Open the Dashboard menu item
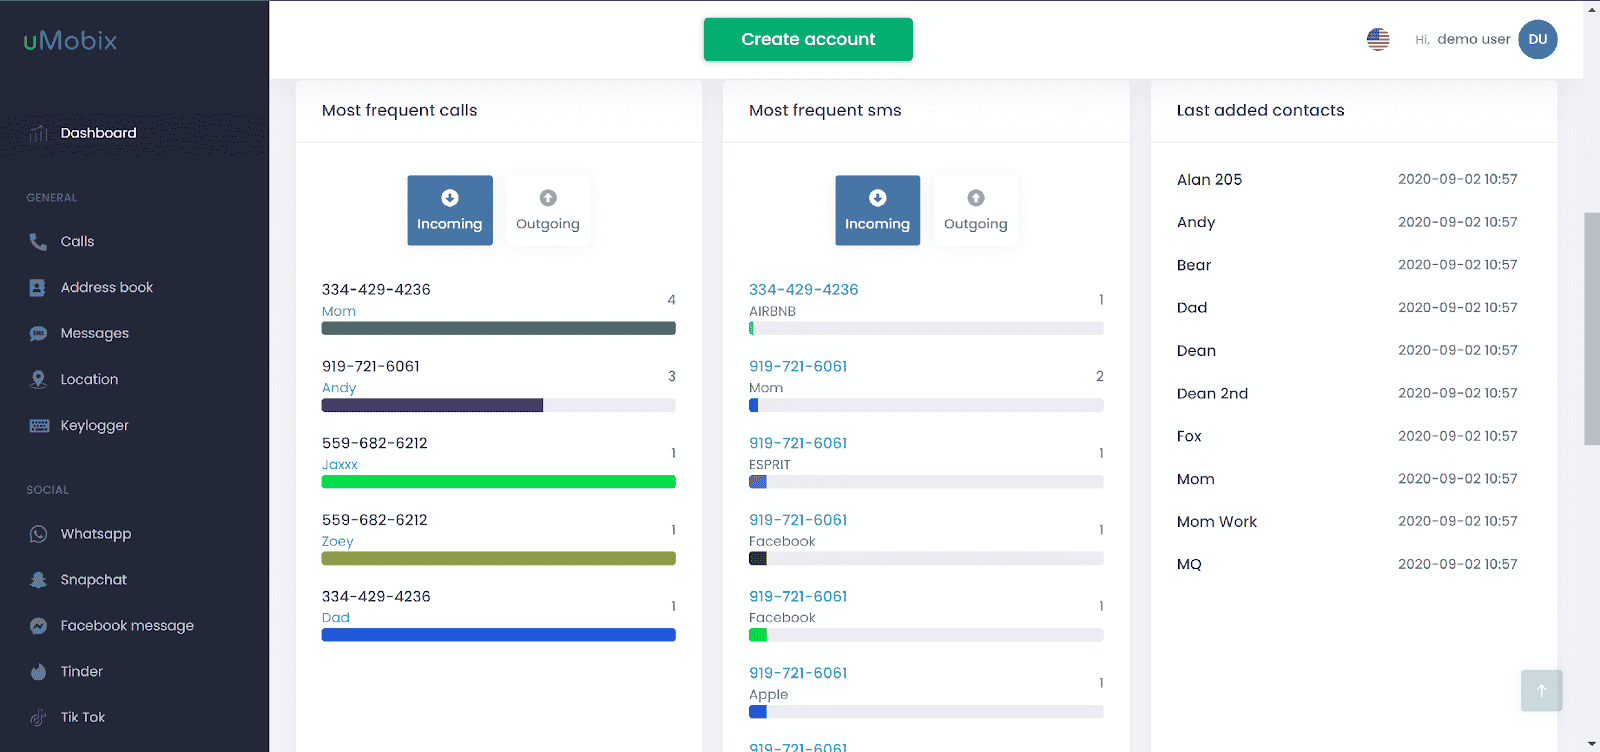 click(98, 133)
